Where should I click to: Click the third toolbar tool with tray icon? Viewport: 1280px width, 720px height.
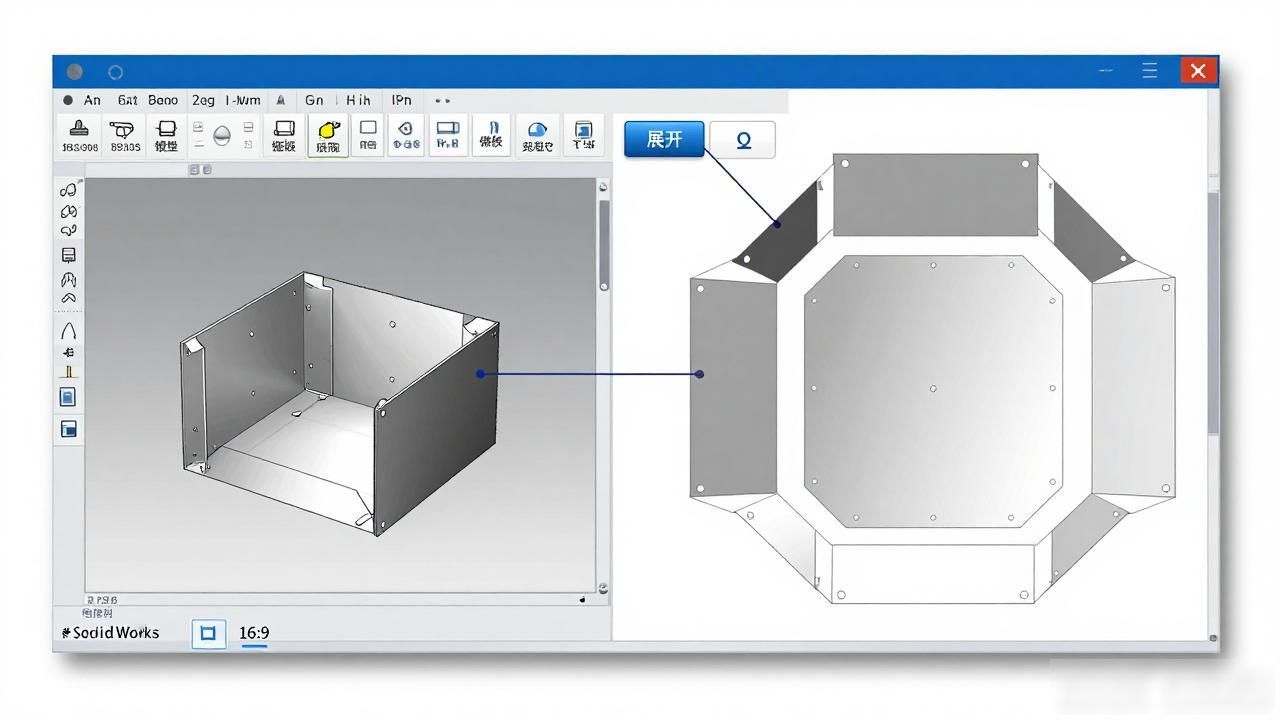[x=166, y=135]
